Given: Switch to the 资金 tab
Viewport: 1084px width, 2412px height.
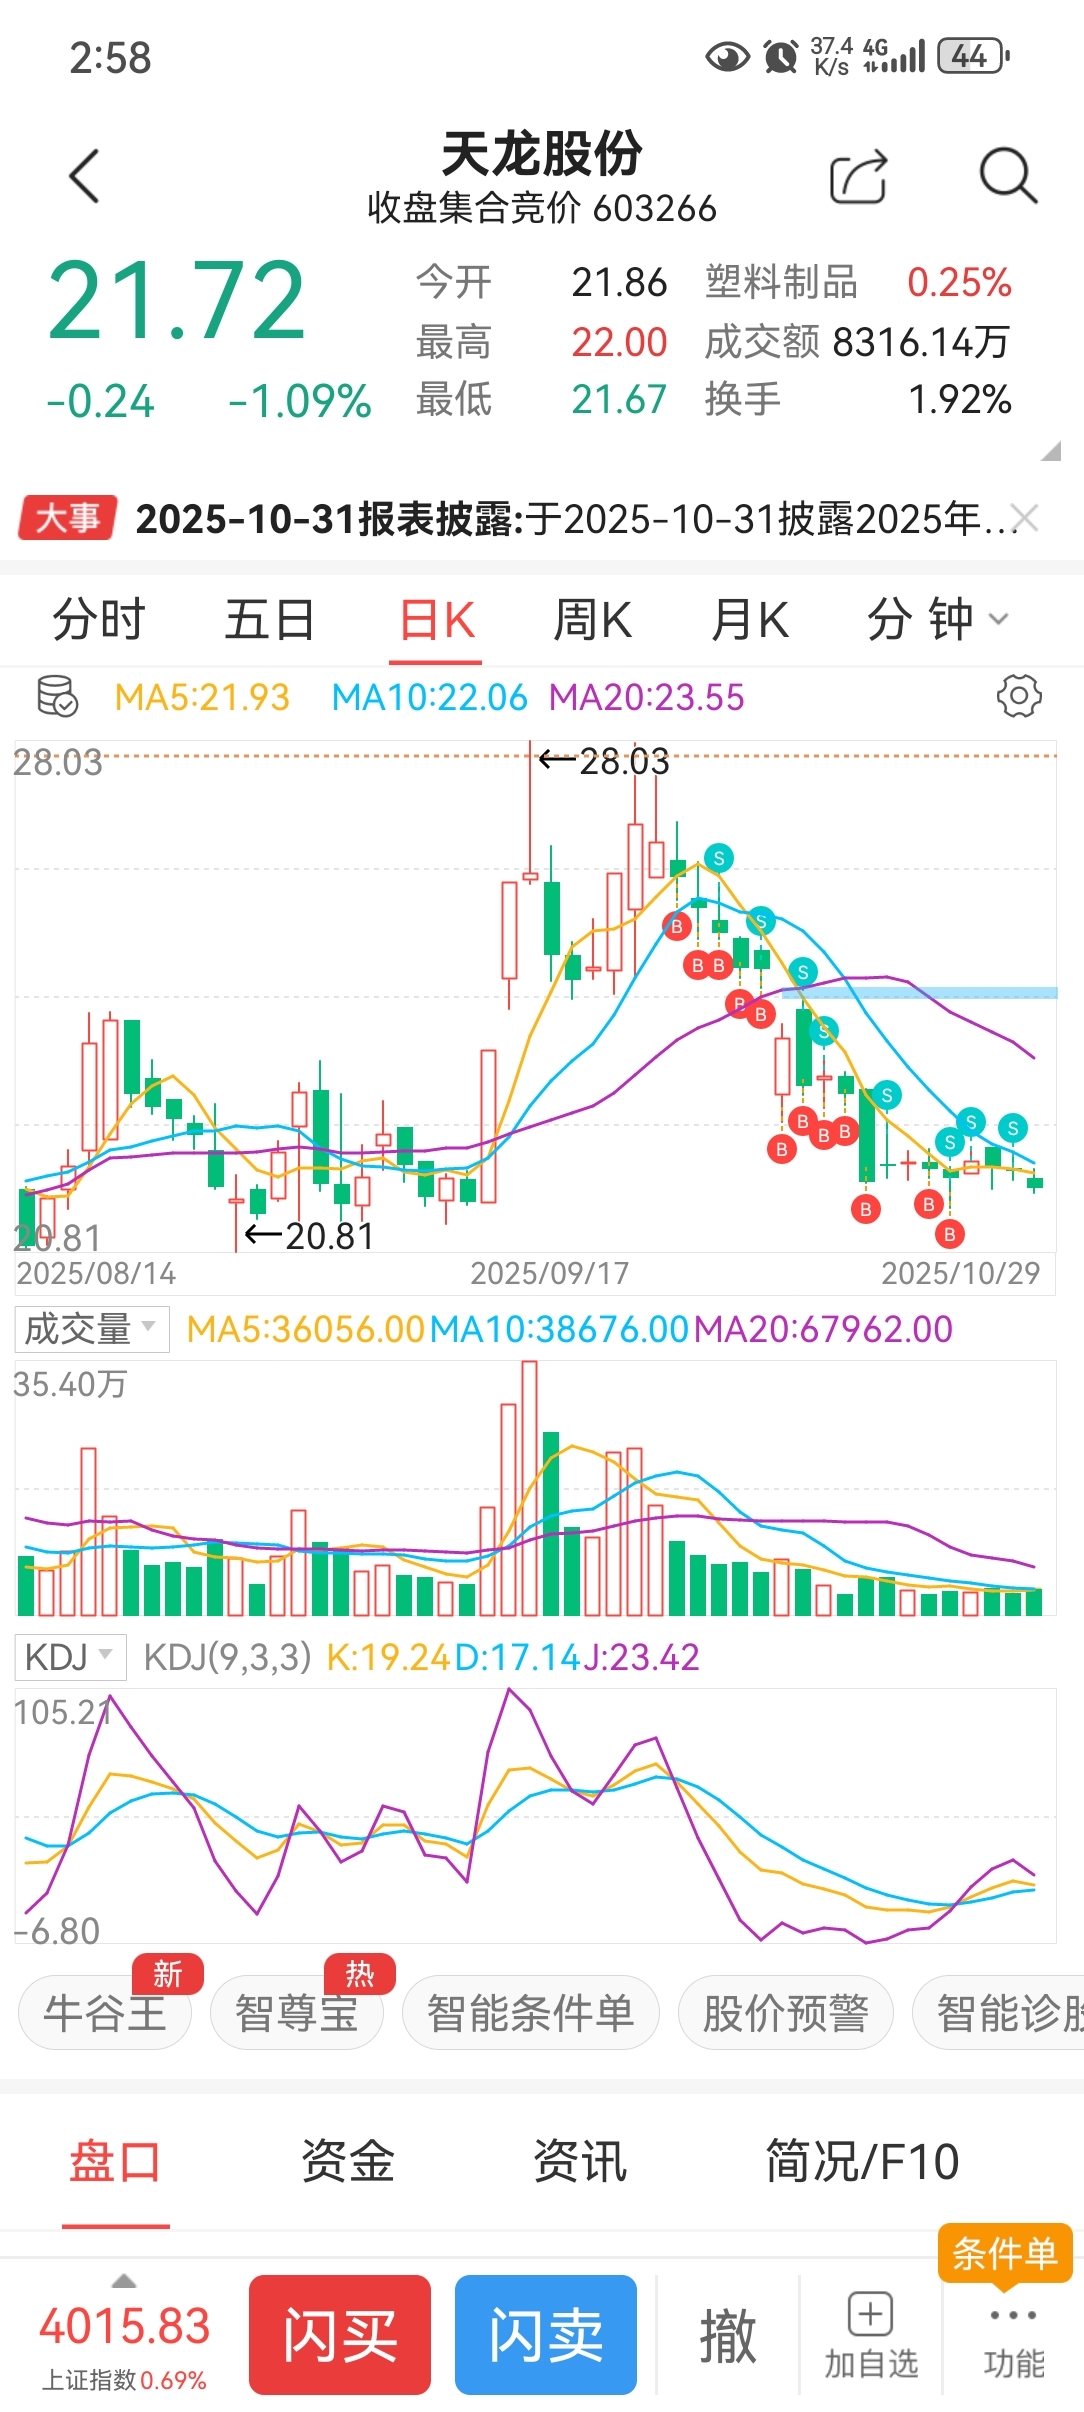Looking at the screenshot, I should point(348,2161).
